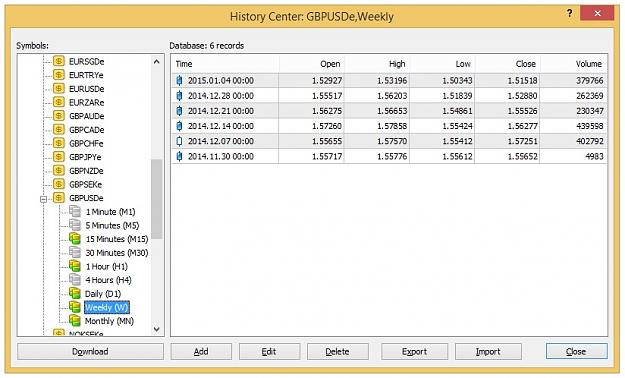625x378 pixels.
Task: Select the Weekly (W) timeframe label
Action: 106,307
